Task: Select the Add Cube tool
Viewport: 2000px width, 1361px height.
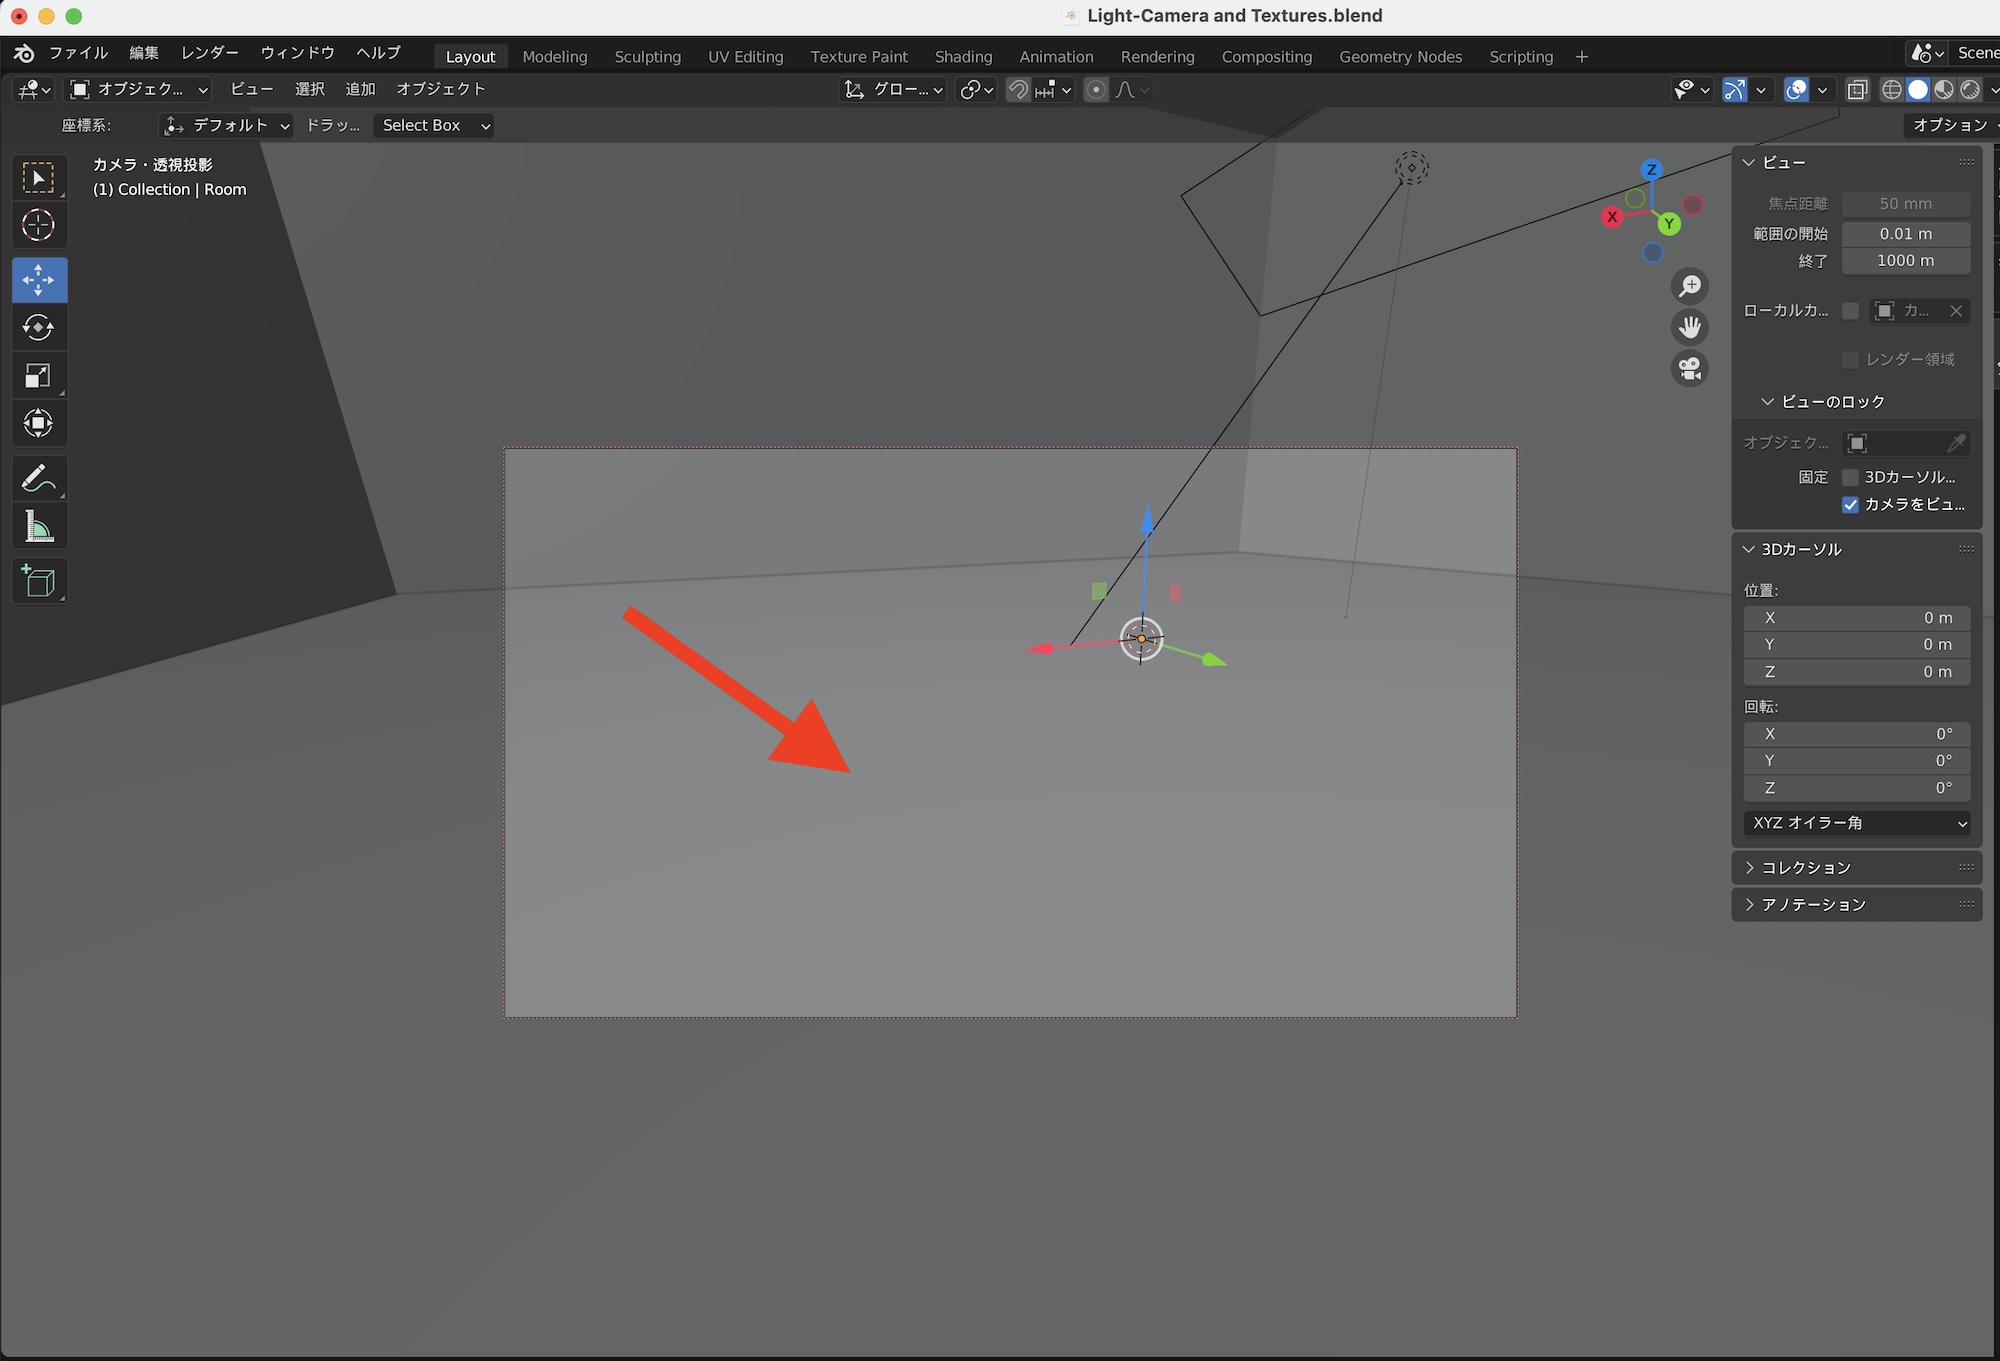Action: coord(40,580)
